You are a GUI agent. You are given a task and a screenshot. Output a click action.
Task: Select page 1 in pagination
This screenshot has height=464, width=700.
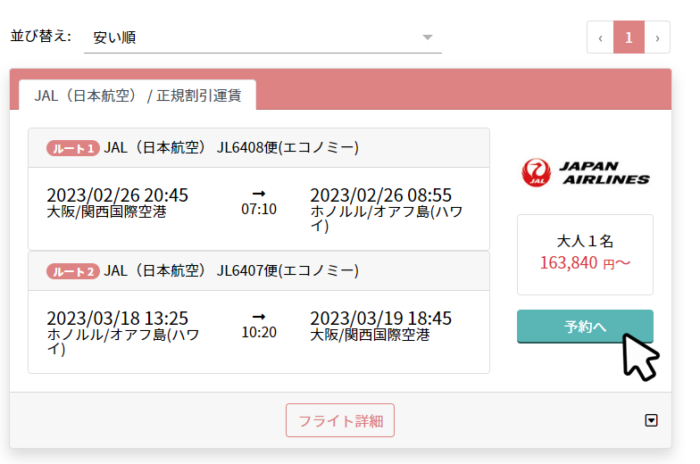pos(628,37)
